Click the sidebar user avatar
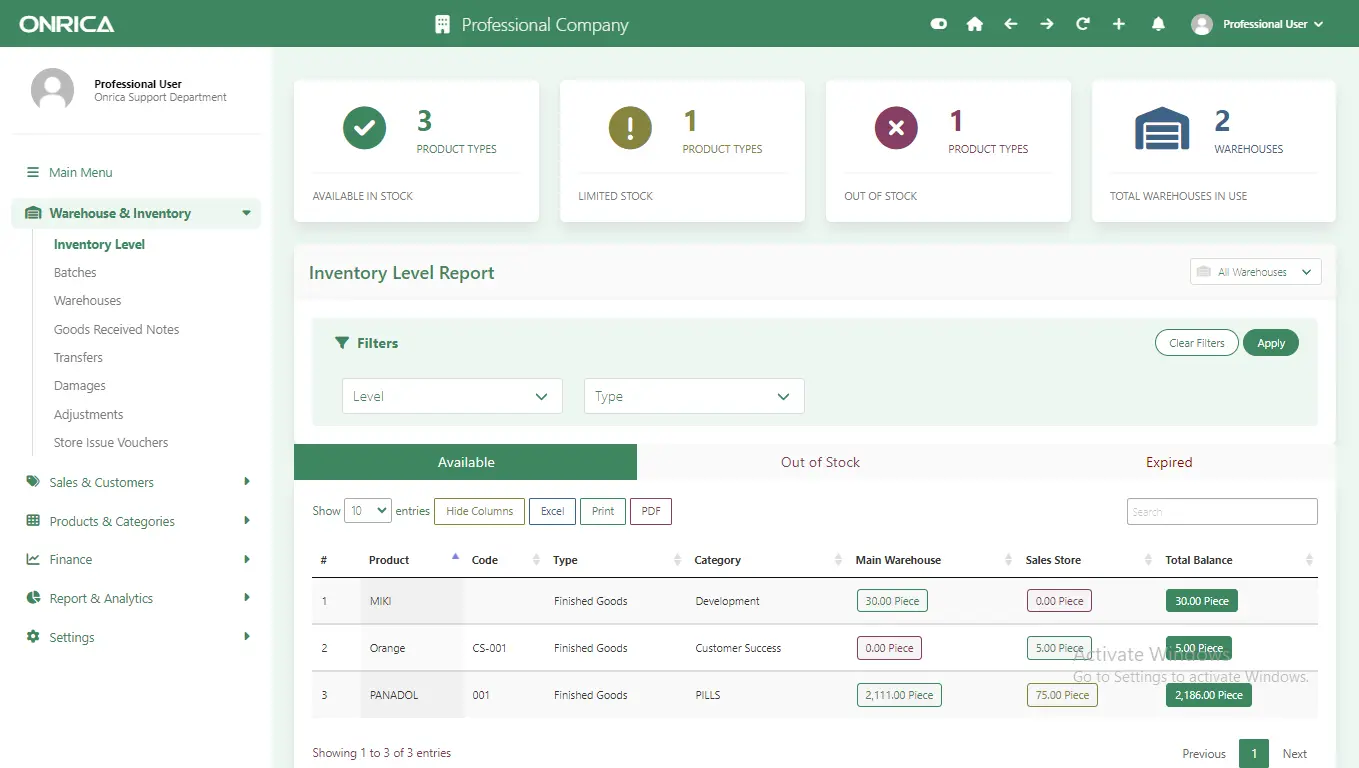The image size is (1359, 768). 52,90
